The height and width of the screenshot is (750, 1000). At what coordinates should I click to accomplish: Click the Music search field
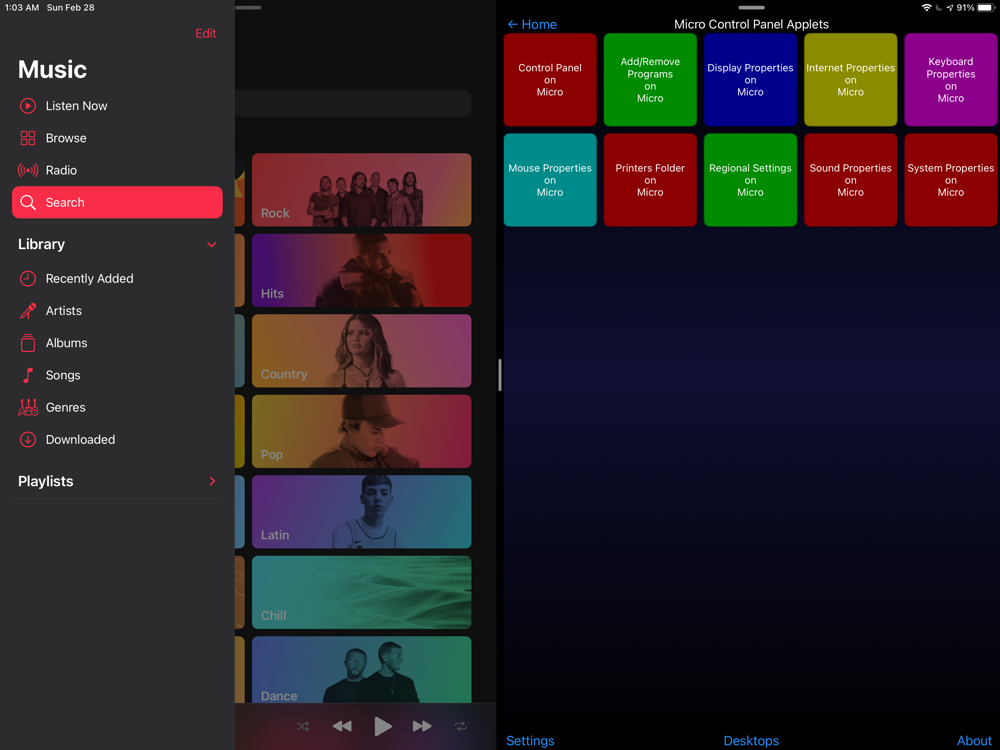pos(353,103)
